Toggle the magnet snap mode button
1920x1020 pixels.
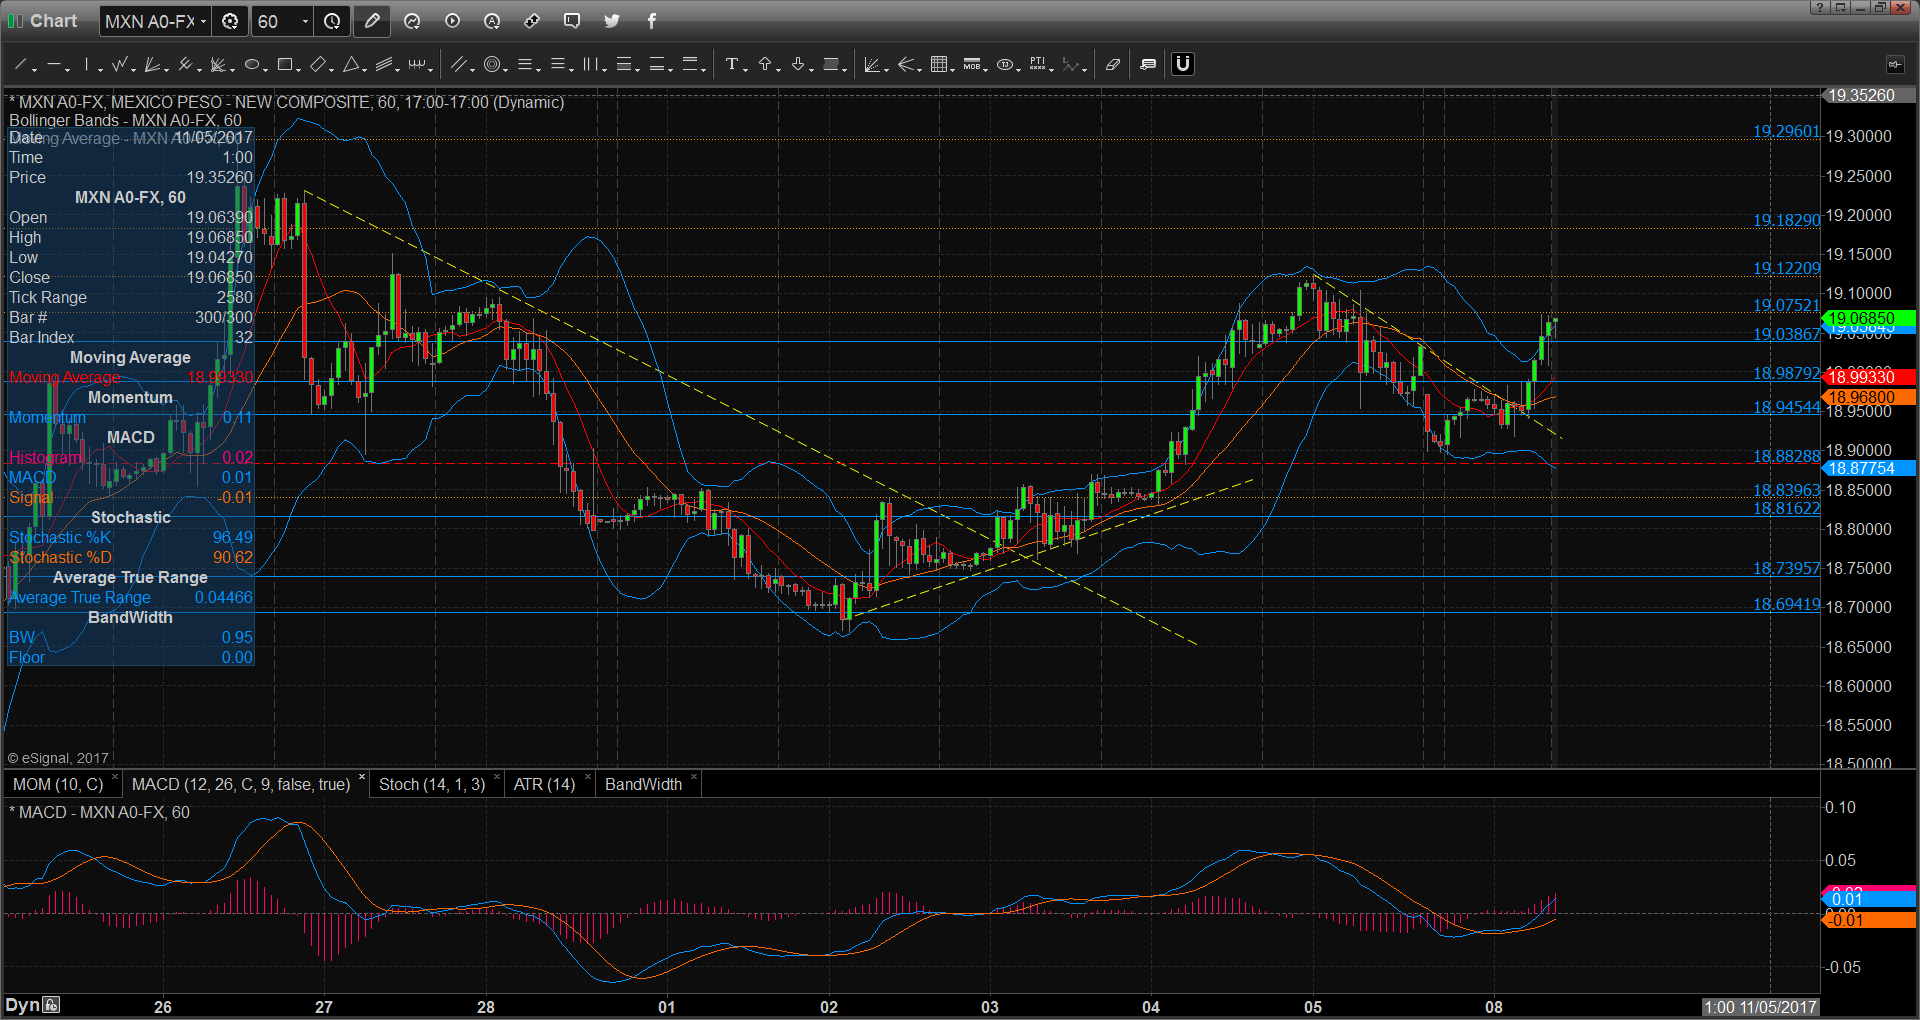[1183, 64]
